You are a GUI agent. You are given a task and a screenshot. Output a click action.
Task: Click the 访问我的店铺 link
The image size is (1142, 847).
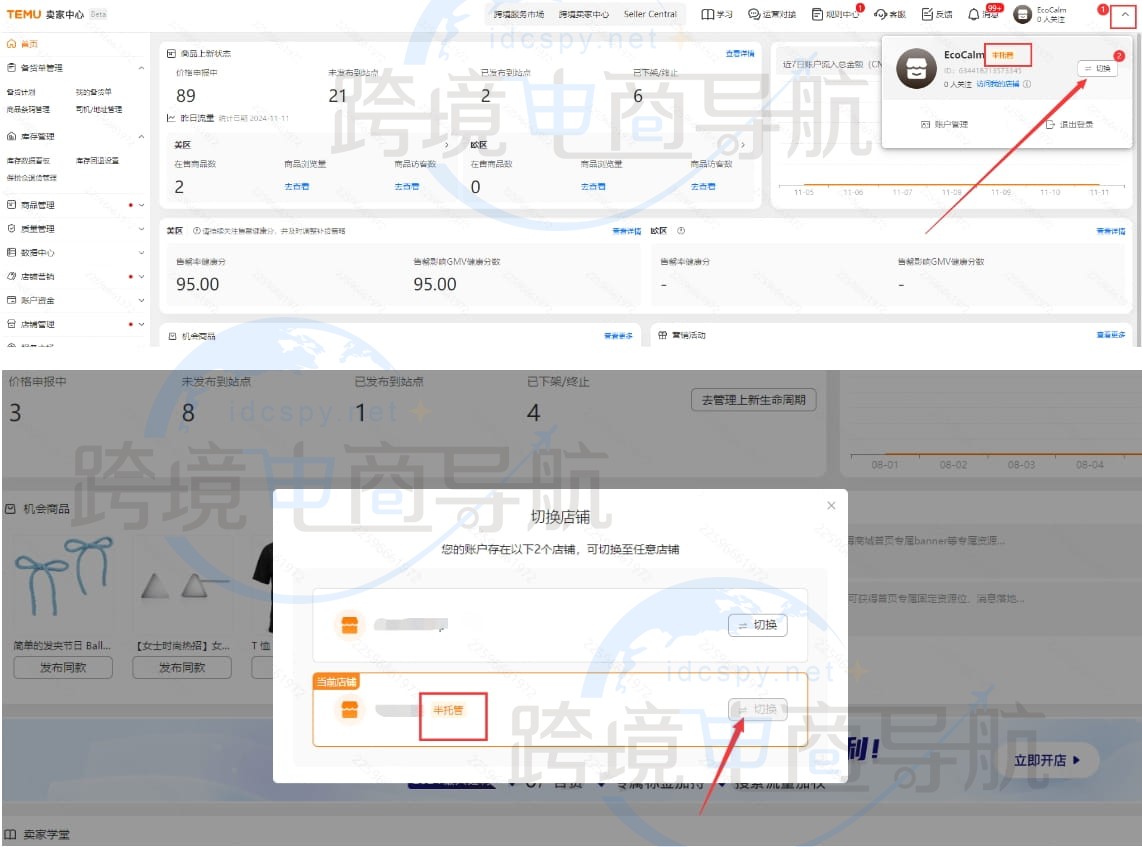1000,84
